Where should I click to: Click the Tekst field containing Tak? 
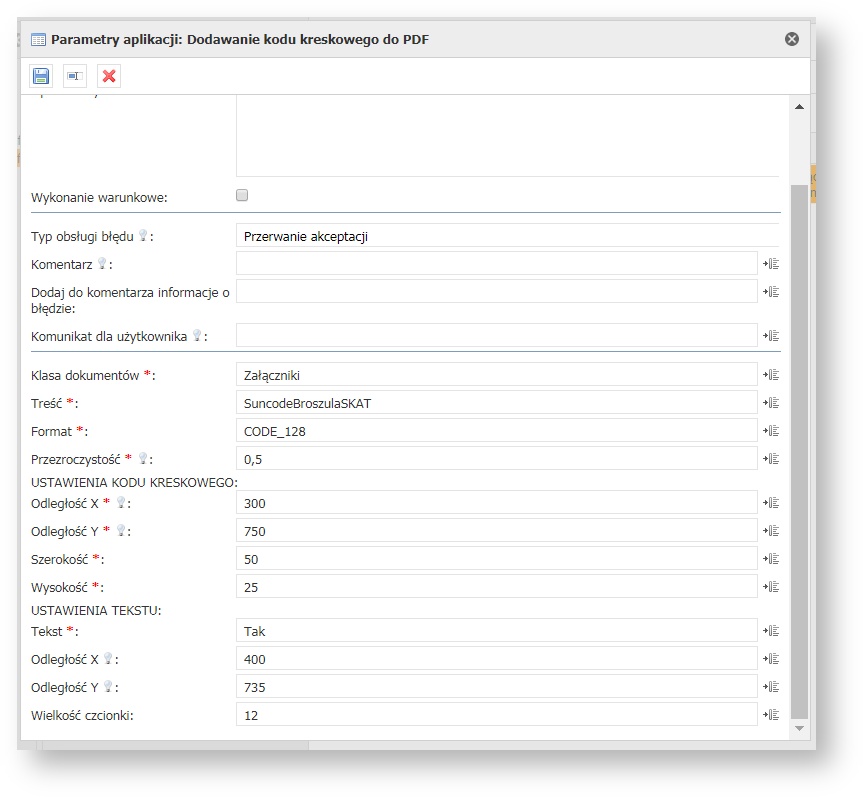(x=496, y=631)
